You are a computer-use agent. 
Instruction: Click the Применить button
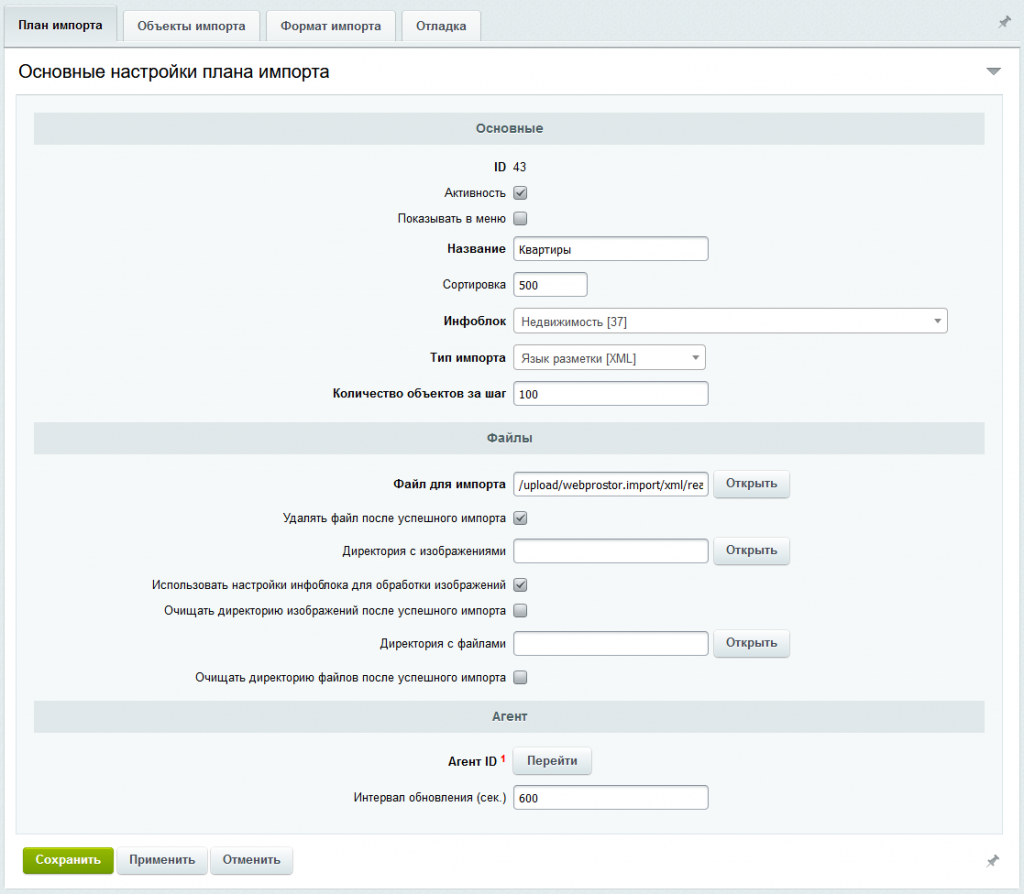[162, 860]
